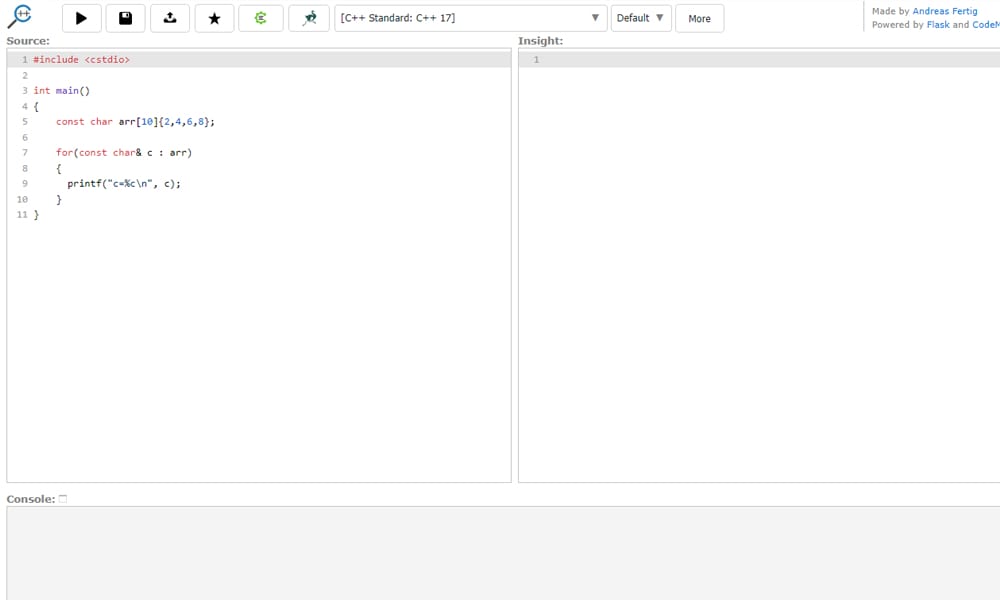Click line number 7 in source gutter

24,153
